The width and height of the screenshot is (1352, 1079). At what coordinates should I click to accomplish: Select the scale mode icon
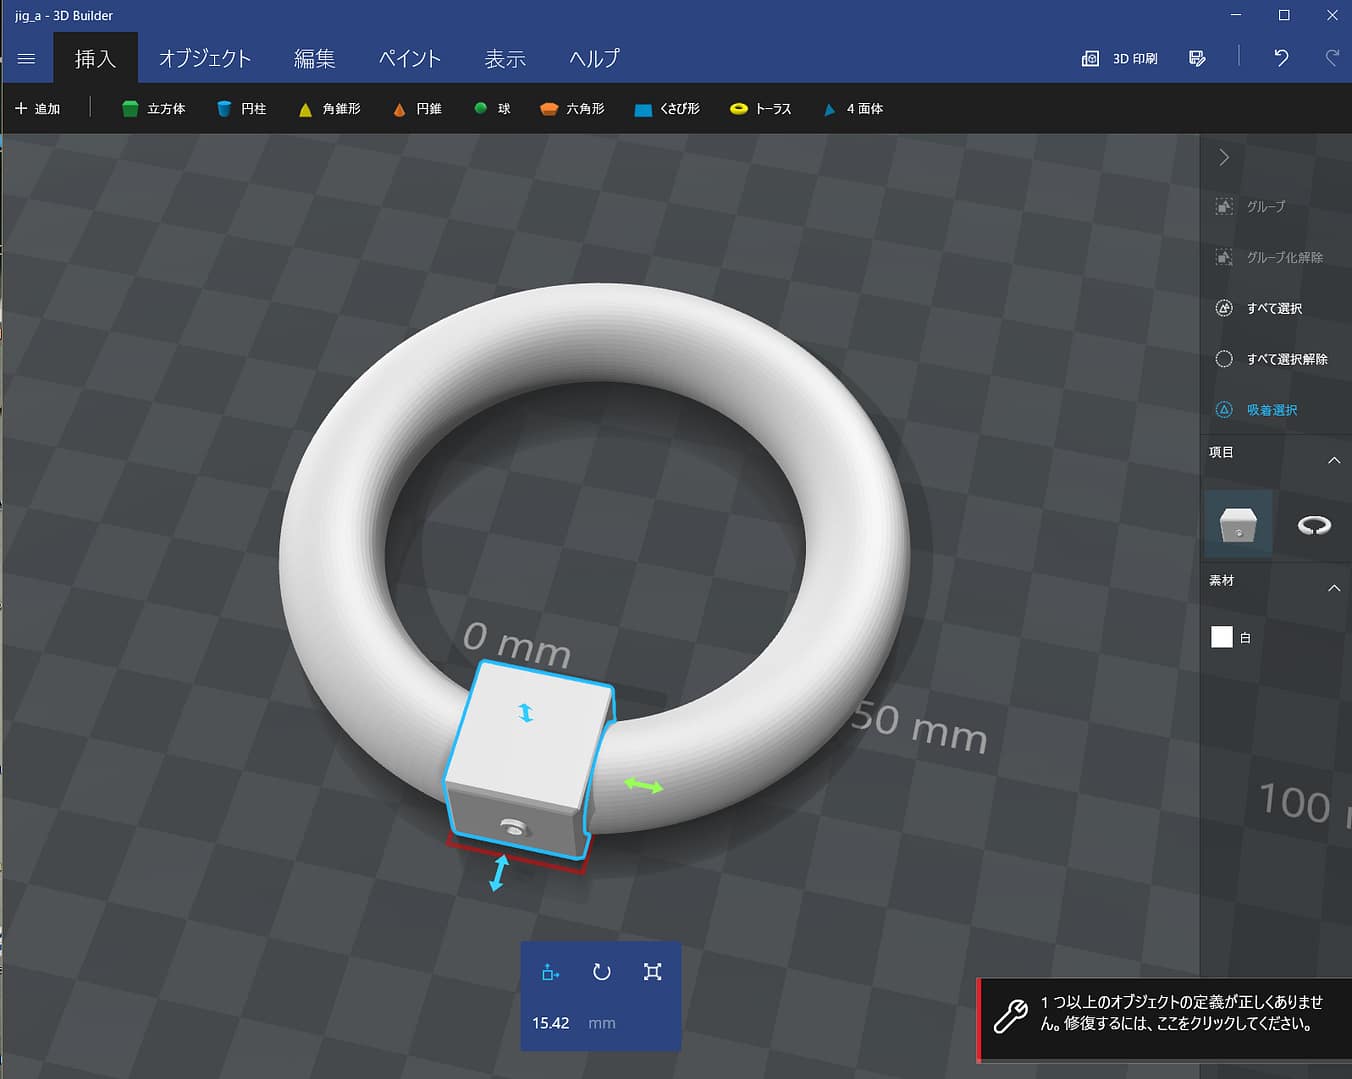(x=652, y=972)
